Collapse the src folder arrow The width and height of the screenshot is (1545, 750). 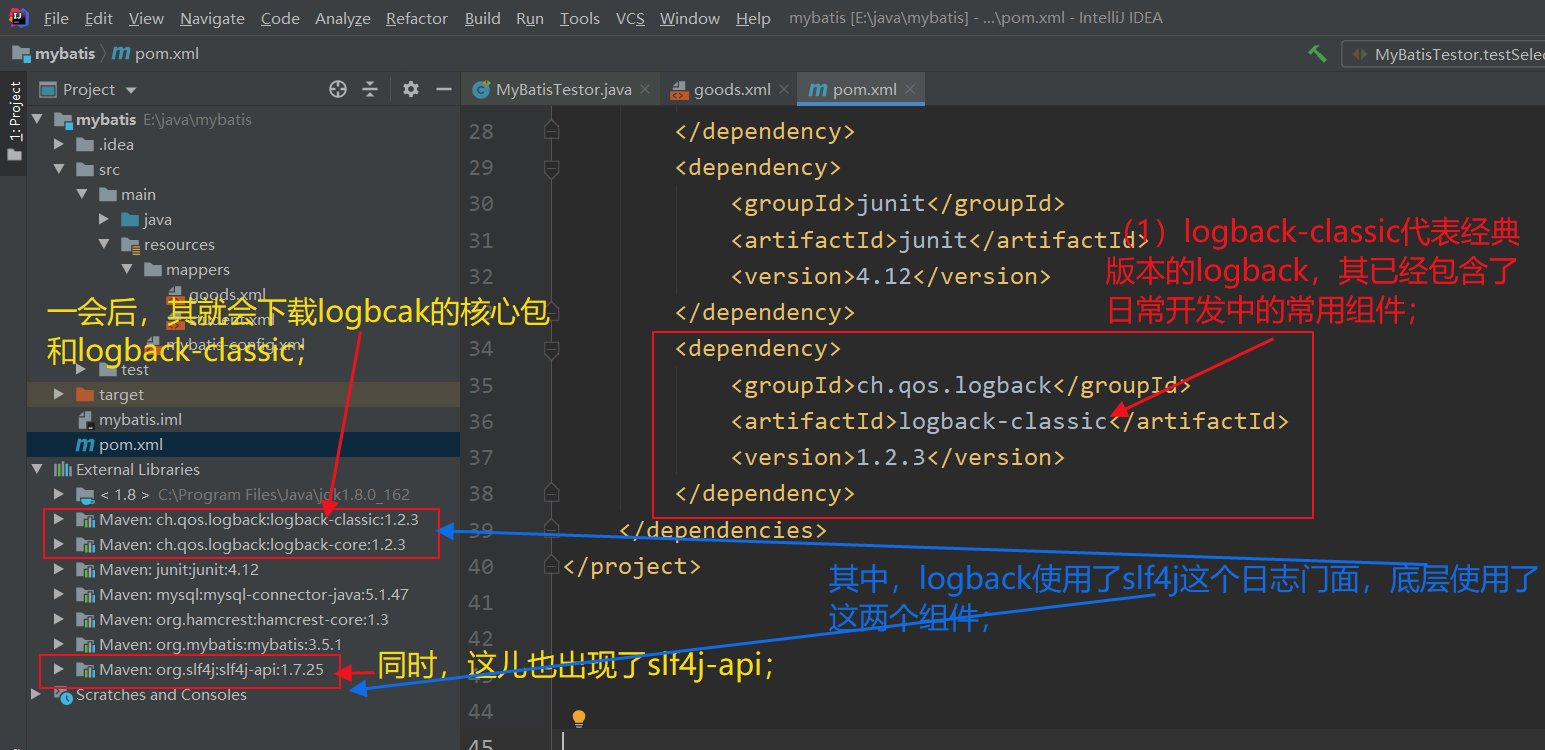(x=60, y=170)
